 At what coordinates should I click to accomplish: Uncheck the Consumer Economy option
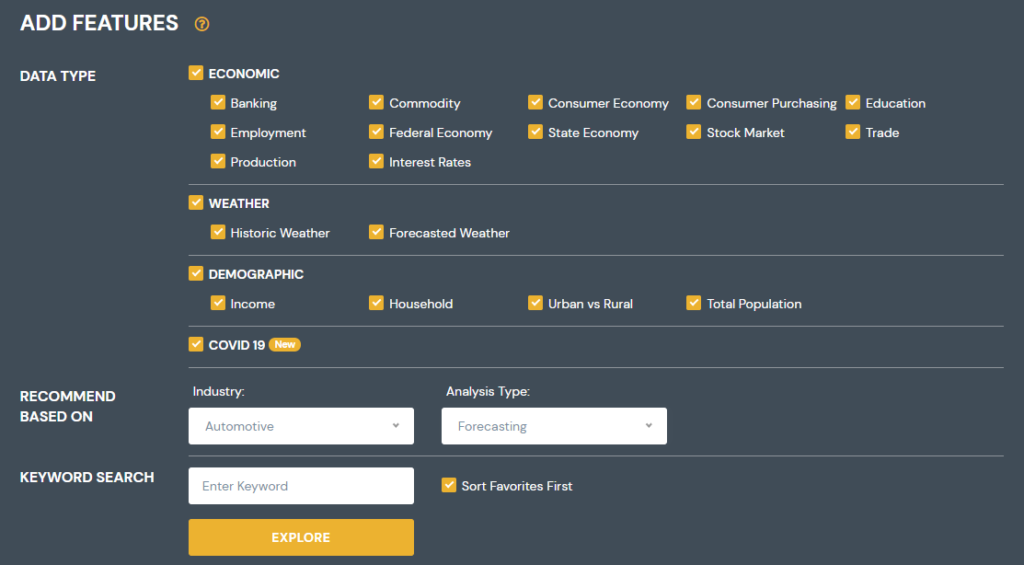(x=536, y=103)
